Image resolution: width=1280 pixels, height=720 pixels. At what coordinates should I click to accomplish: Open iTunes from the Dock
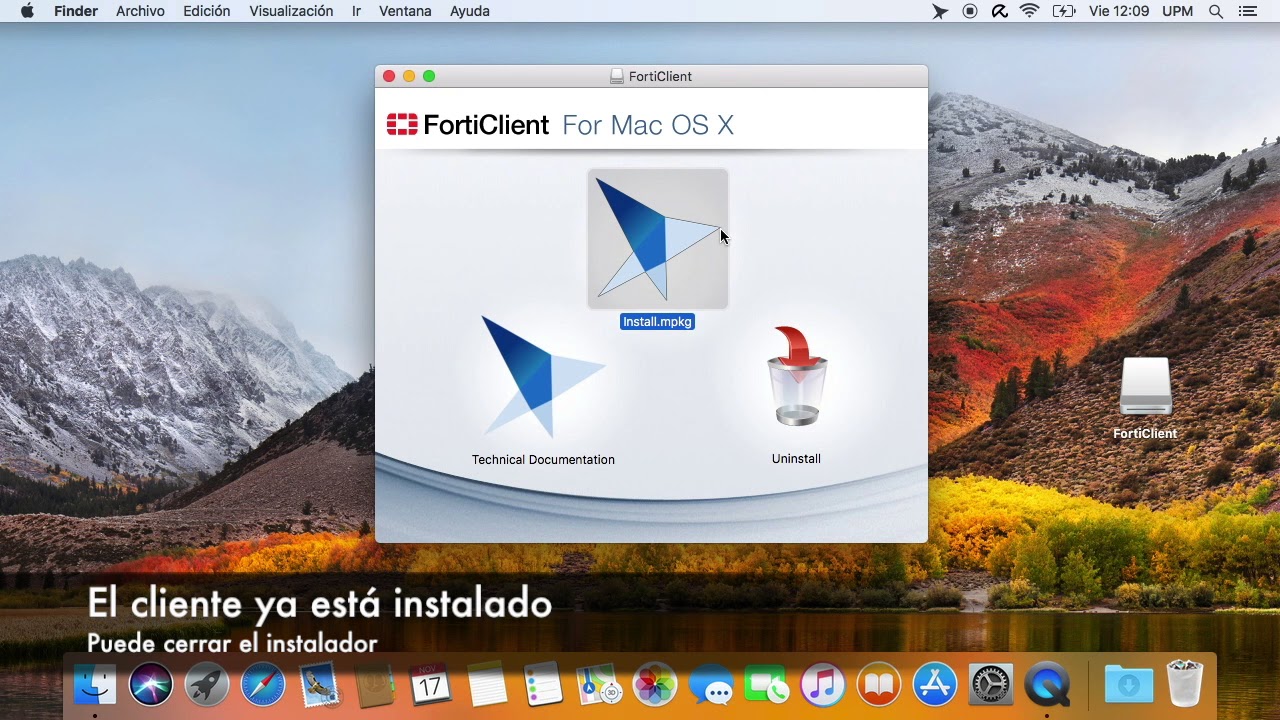tap(823, 685)
